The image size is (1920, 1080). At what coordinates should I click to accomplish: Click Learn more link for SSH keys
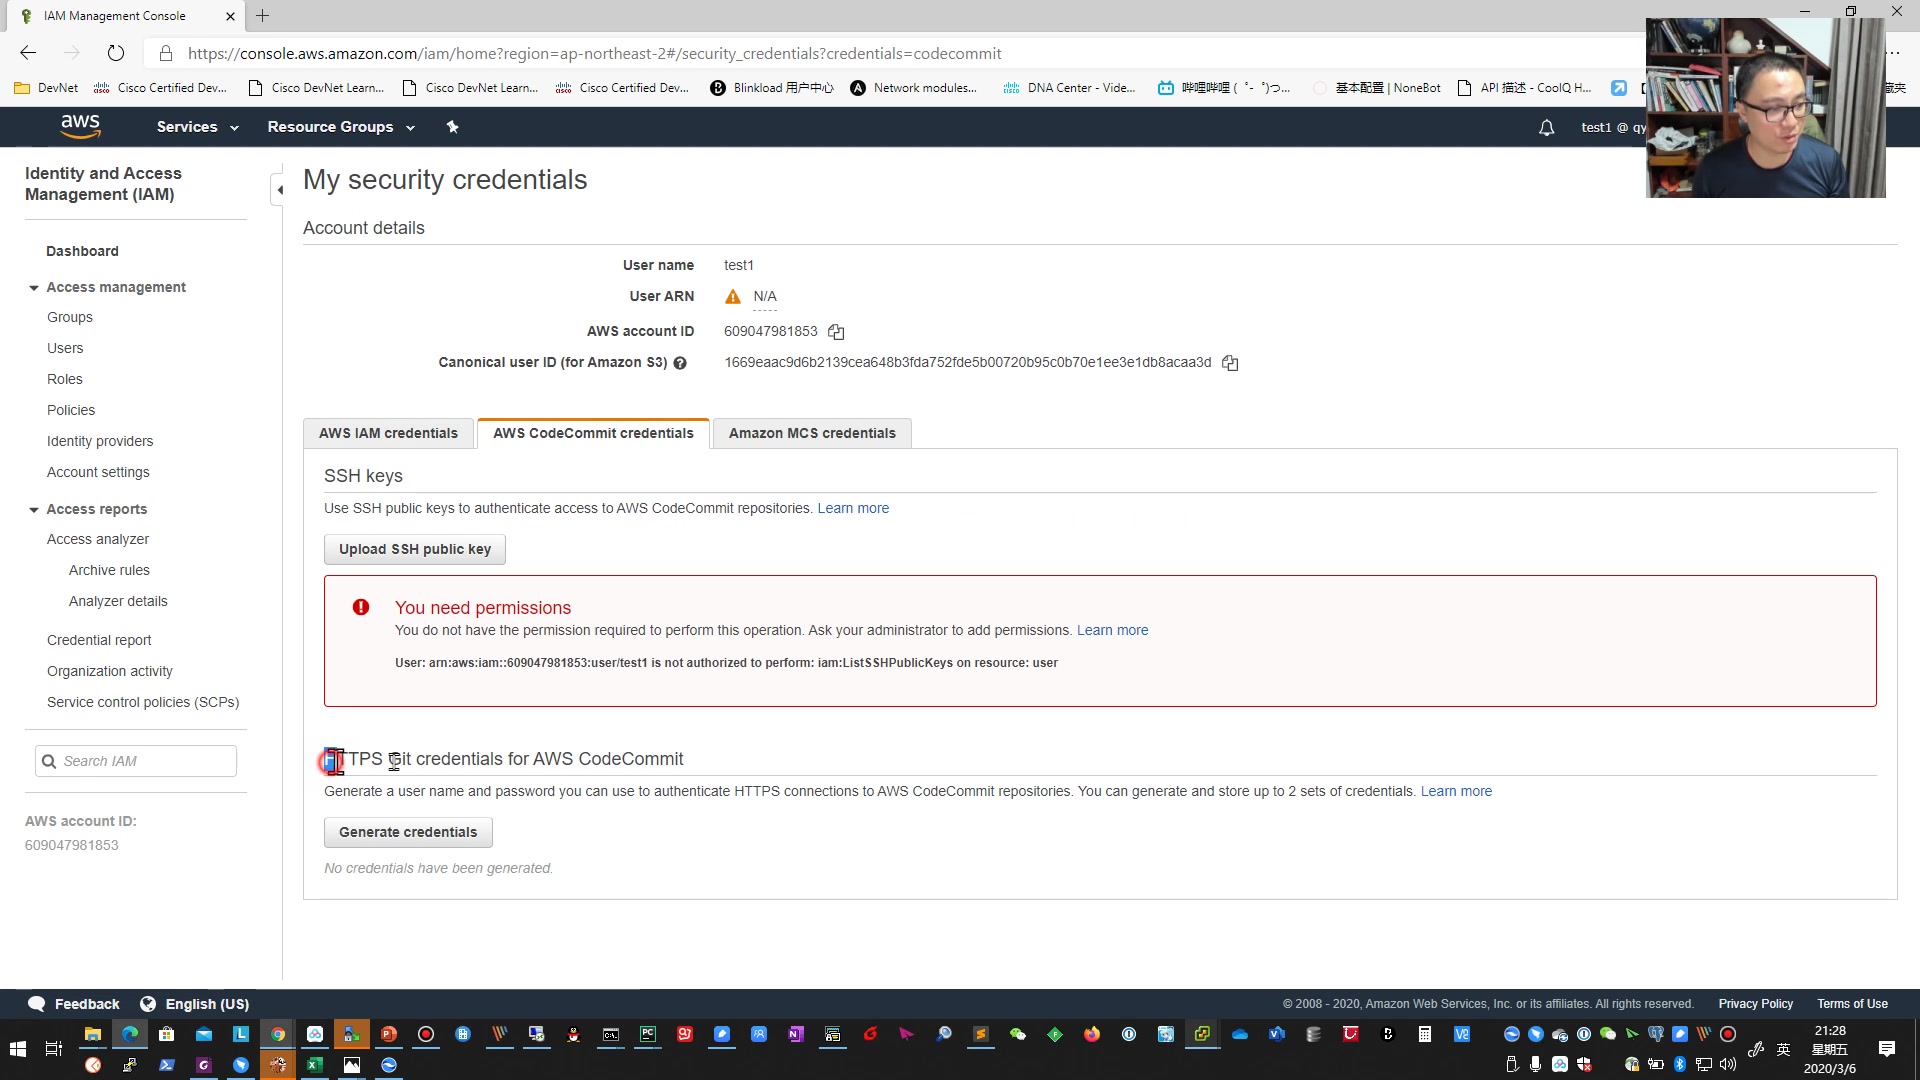pyautogui.click(x=853, y=508)
